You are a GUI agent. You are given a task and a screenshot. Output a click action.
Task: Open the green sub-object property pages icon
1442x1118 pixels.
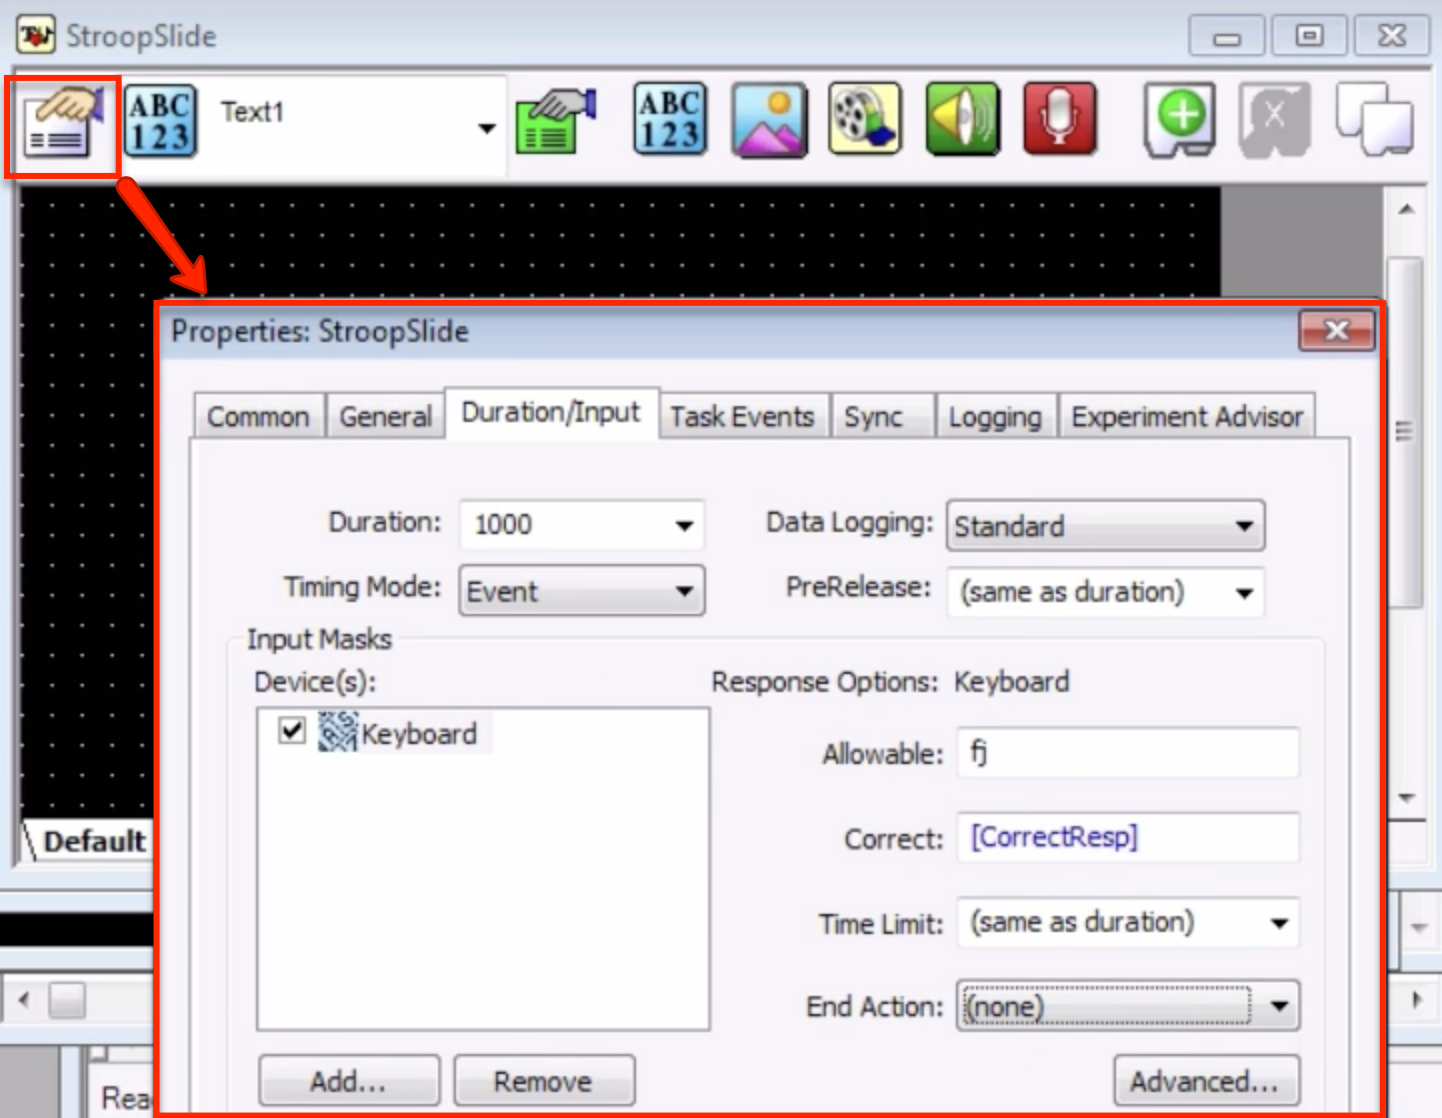(556, 122)
